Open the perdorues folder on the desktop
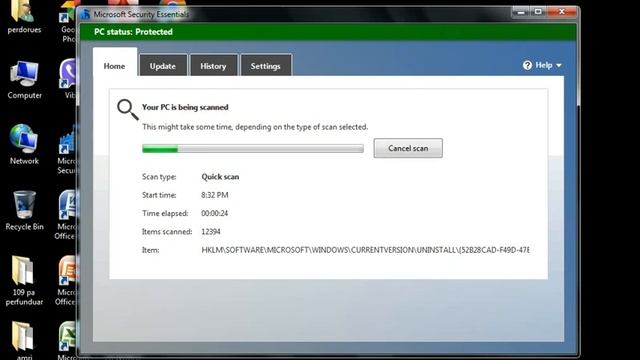 tap(24, 17)
